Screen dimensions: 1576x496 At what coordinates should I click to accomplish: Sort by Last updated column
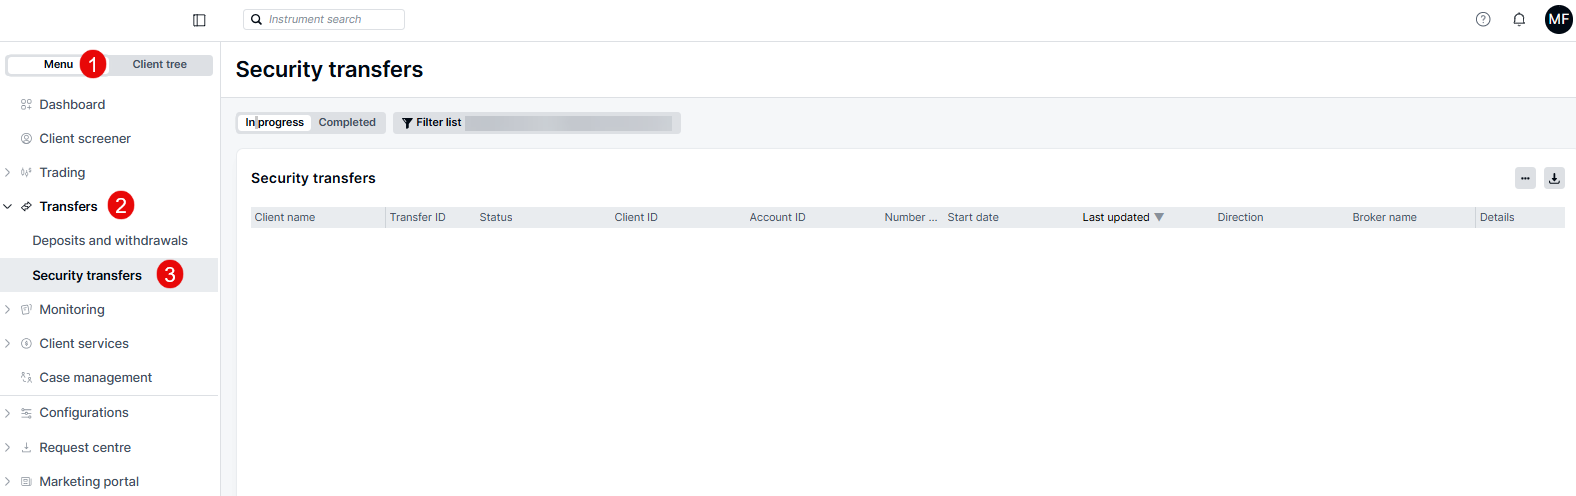tap(1116, 217)
